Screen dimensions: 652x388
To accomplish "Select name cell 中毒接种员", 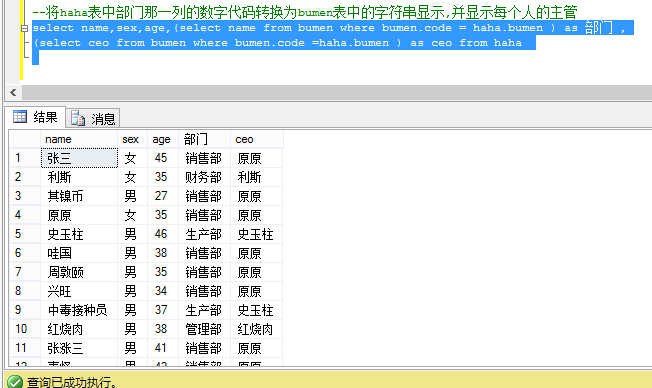I will tap(79, 310).
